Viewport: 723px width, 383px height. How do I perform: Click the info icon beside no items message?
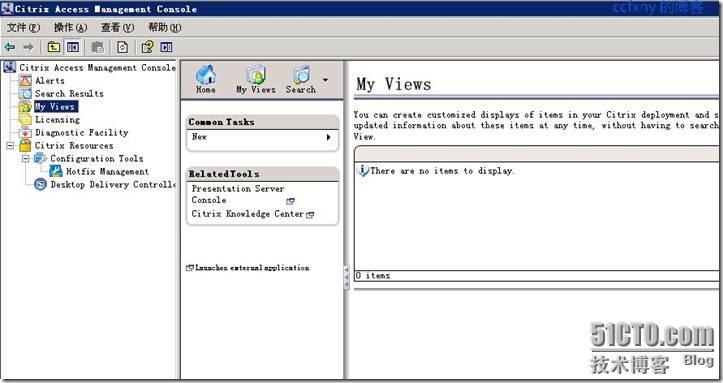coord(363,171)
